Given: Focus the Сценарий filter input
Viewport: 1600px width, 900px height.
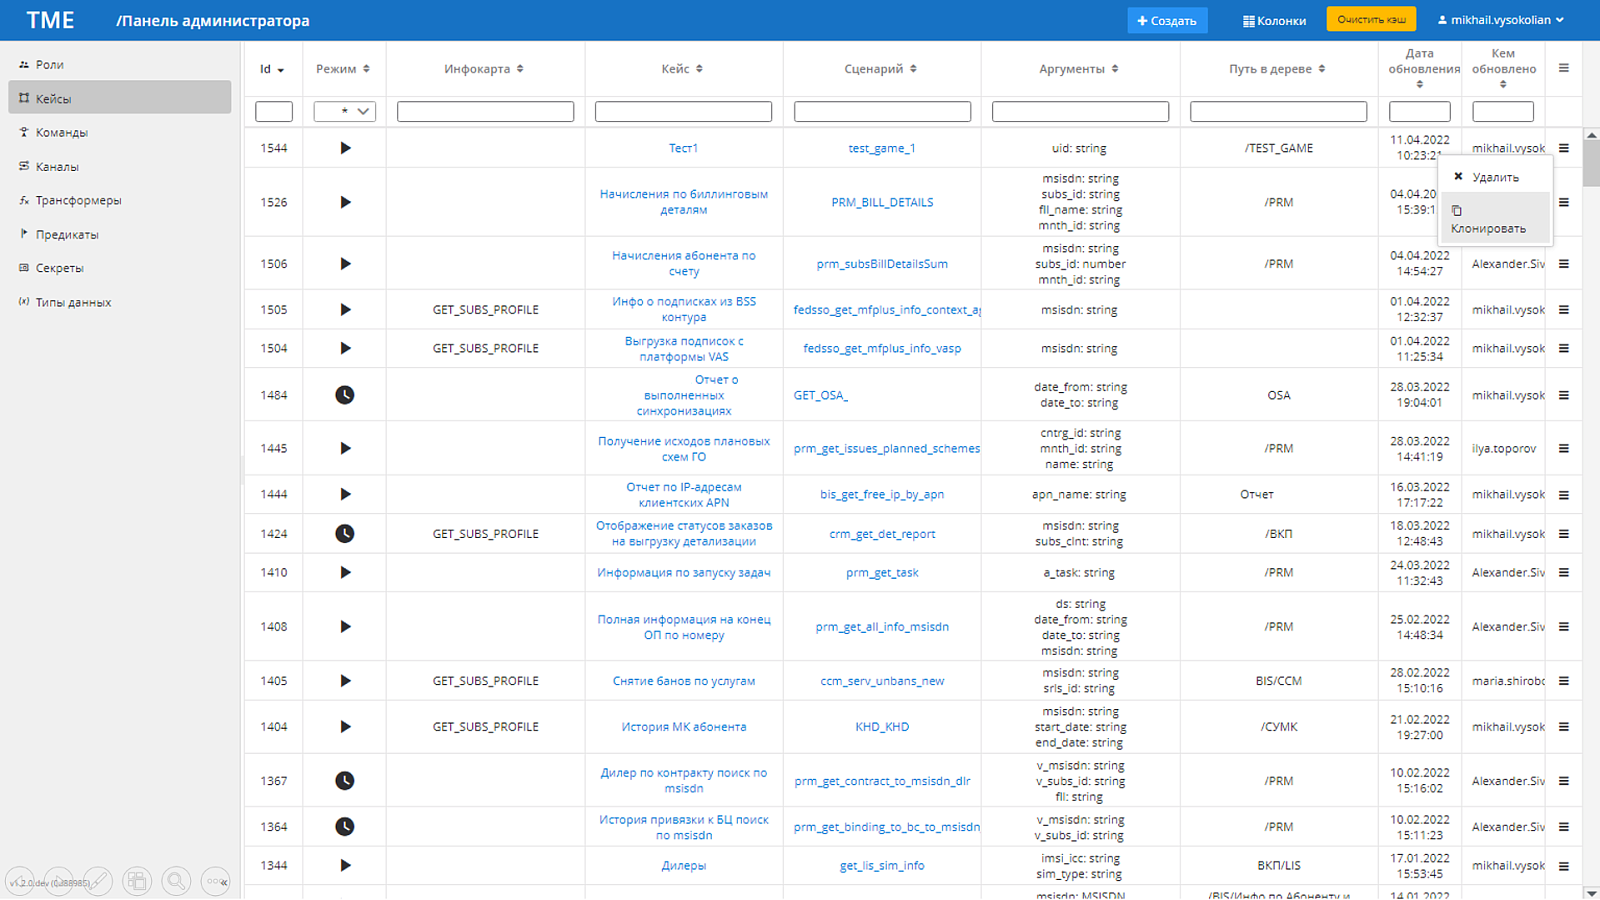Looking at the screenshot, I should coord(882,112).
